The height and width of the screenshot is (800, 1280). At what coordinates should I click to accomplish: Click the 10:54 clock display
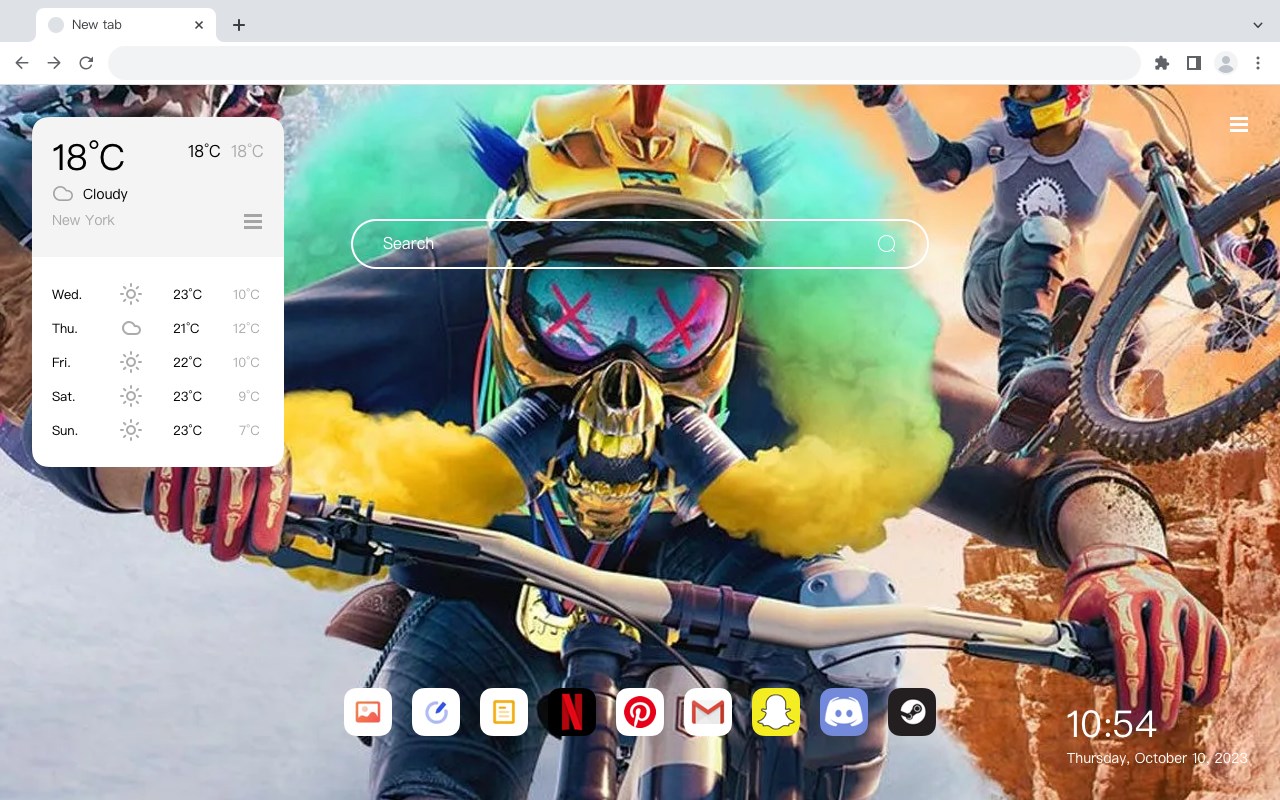pyautogui.click(x=1111, y=724)
